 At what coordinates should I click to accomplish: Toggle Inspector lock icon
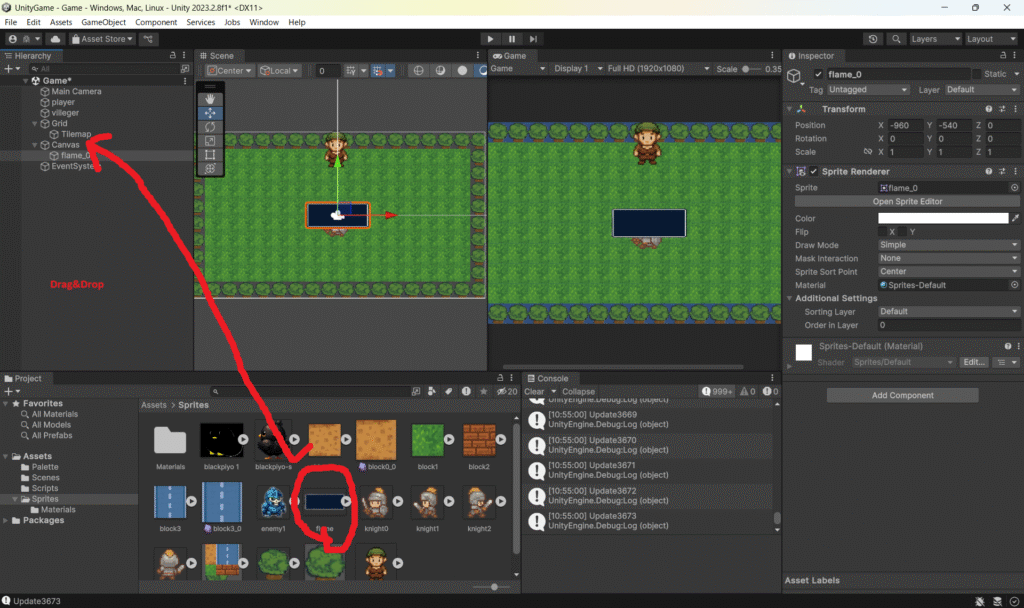(1003, 56)
